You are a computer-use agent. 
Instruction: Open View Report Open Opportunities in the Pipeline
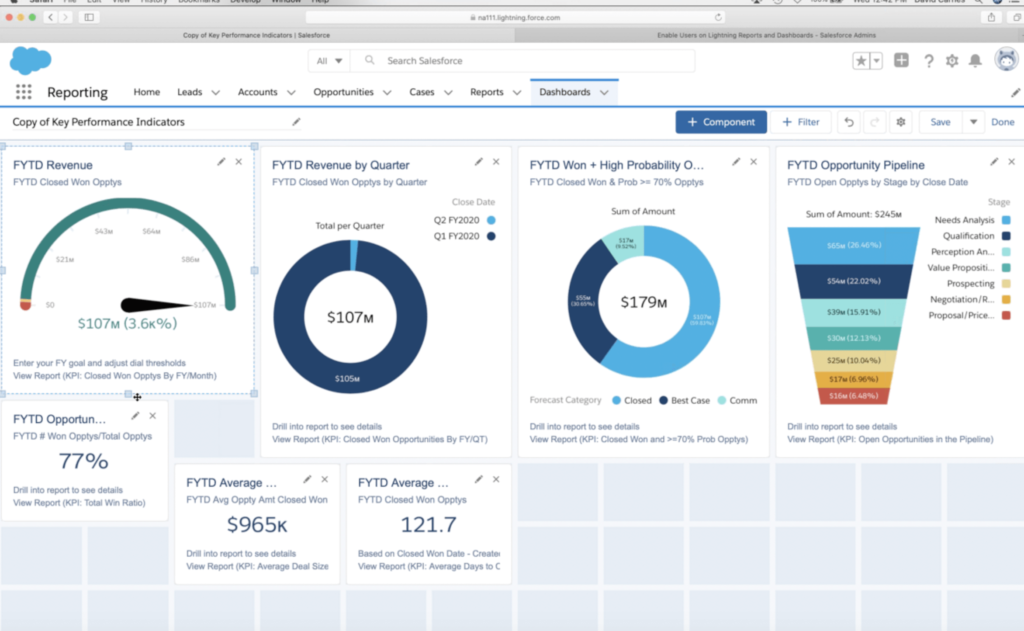coord(890,439)
